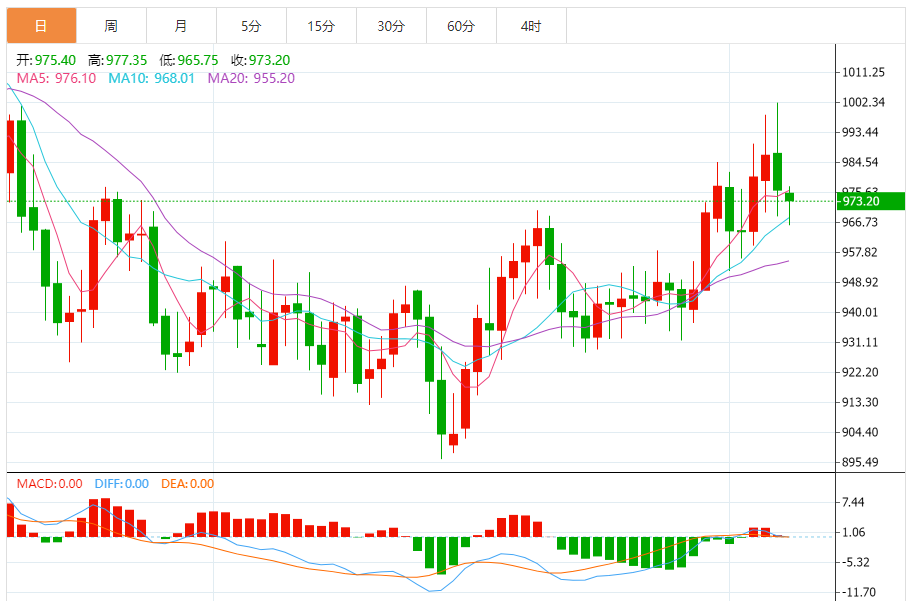Image resolution: width=911 pixels, height=601 pixels.
Task: Click the 低:965.75 low price text
Action: 189,60
